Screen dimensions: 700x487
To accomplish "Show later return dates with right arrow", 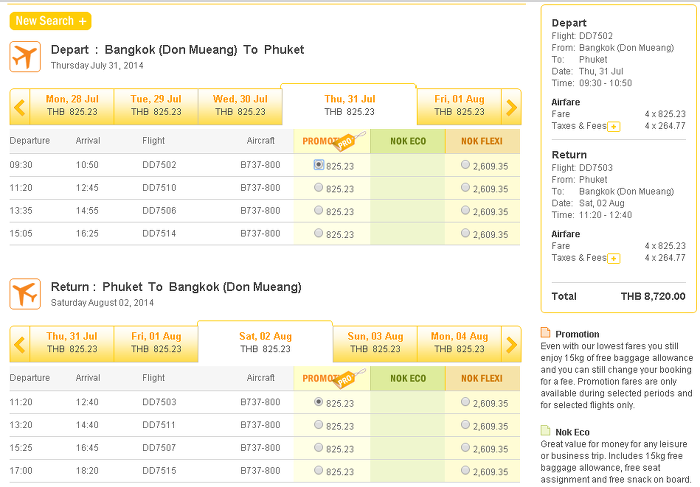I will (512, 344).
